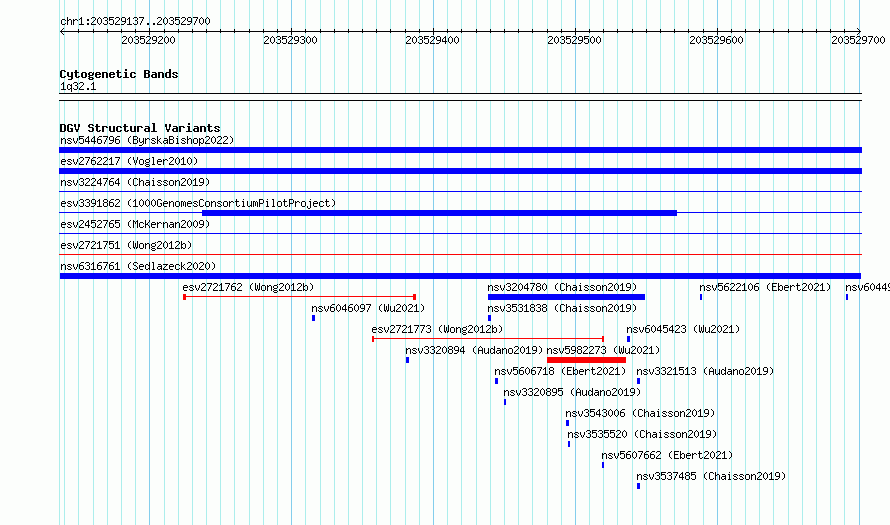Click blue marker below nsv5606718

496,381
